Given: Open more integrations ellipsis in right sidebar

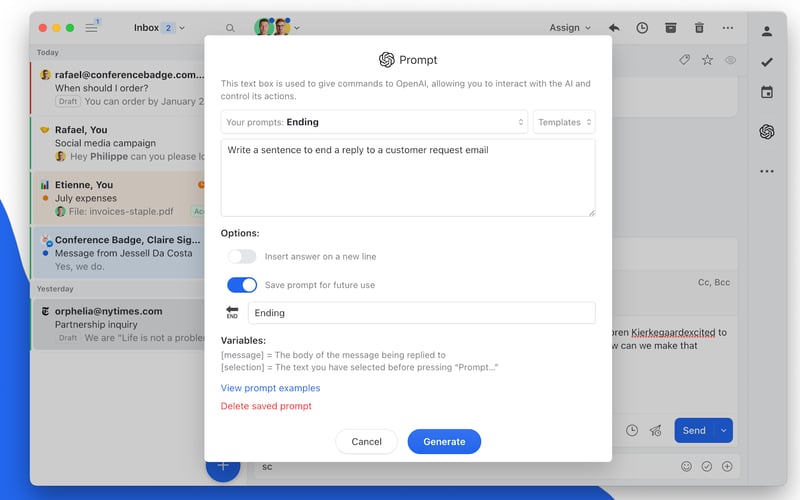Looking at the screenshot, I should pyautogui.click(x=767, y=171).
